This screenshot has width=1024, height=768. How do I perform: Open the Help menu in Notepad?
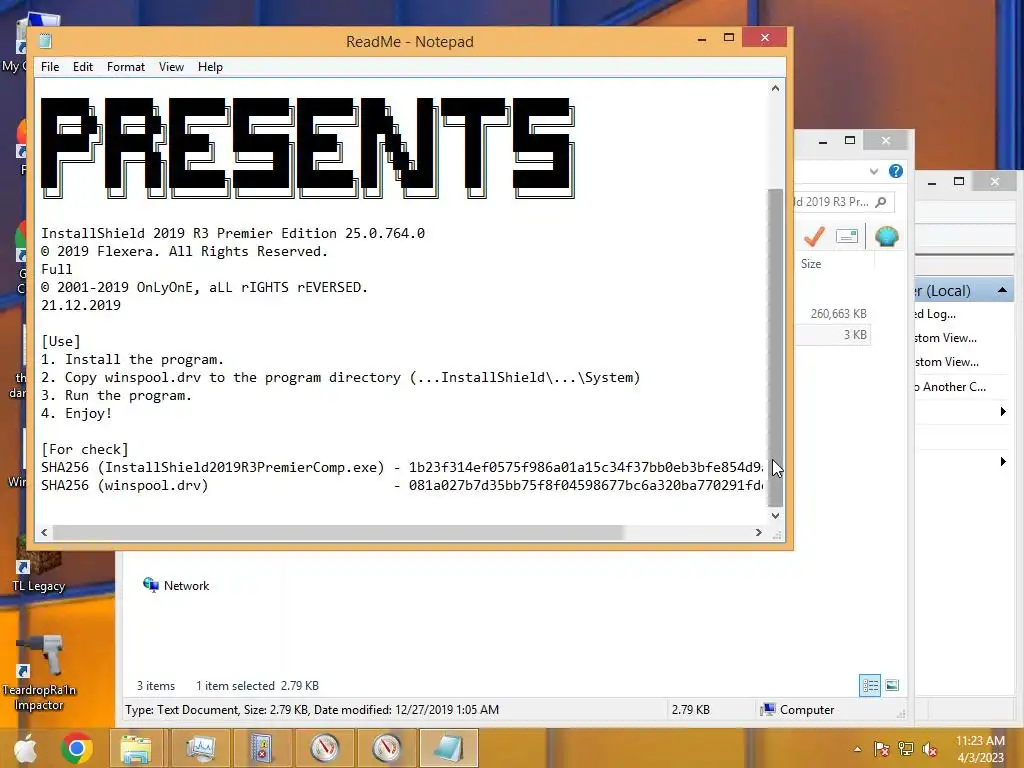point(210,67)
